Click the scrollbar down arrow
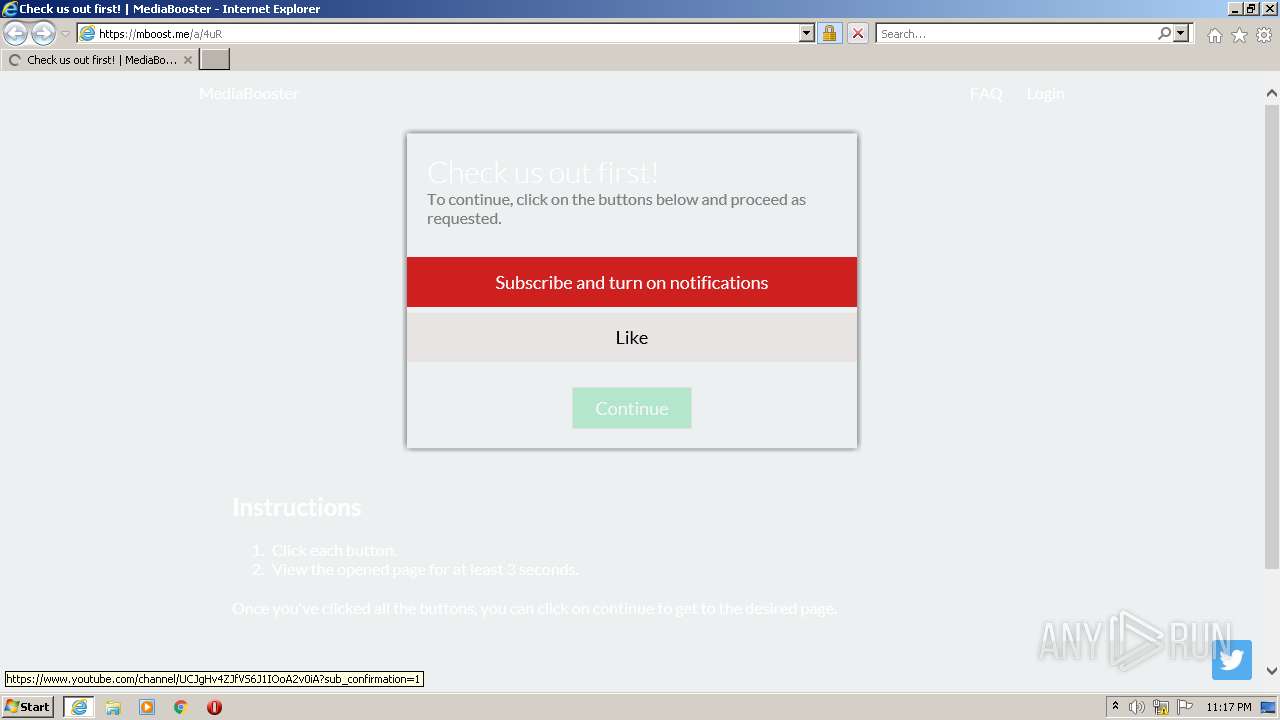The width and height of the screenshot is (1280, 720). [1271, 671]
